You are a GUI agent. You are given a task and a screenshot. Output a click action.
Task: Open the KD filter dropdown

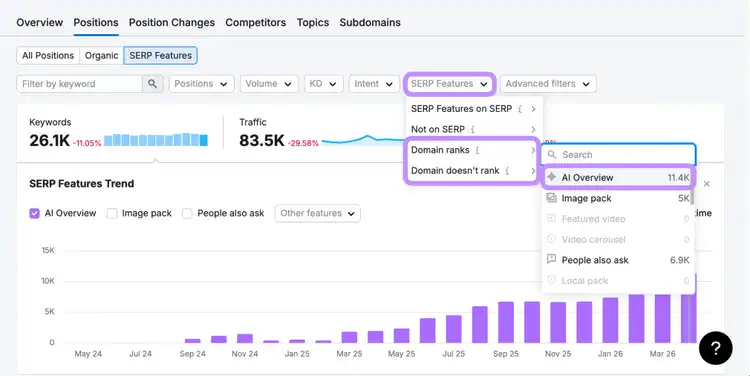tap(323, 84)
